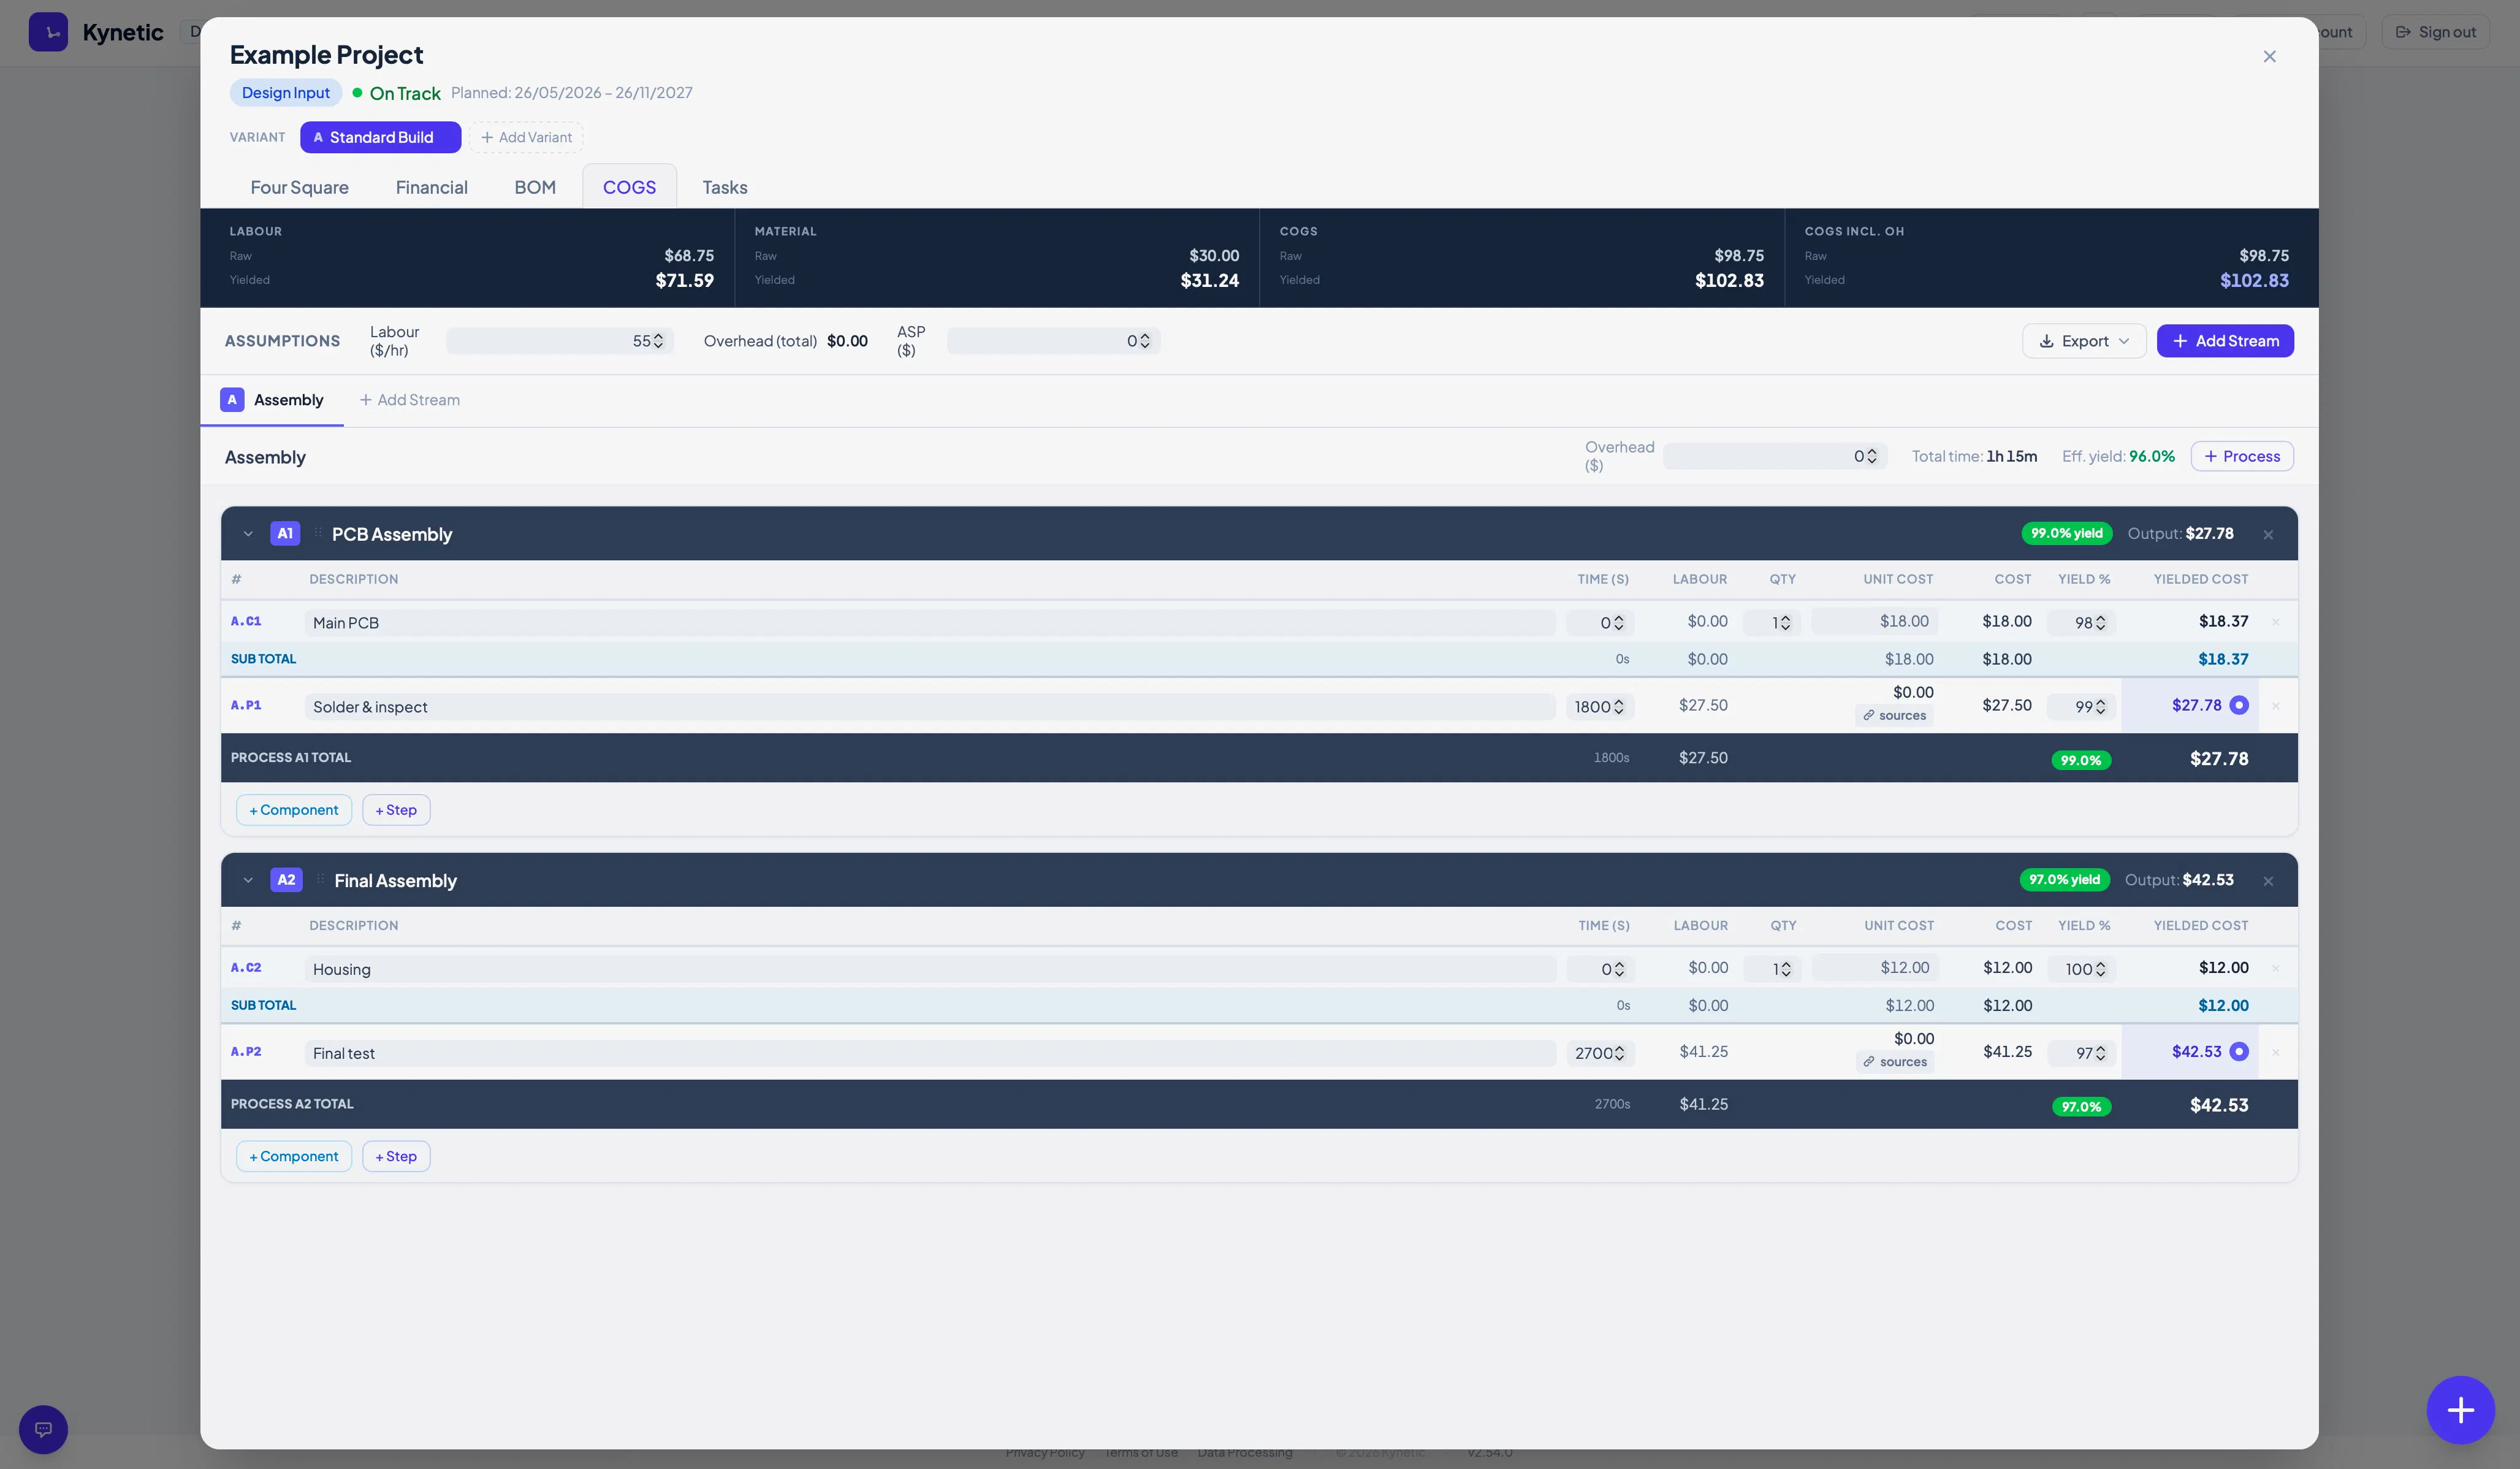Click the Kynetic logo icon
Screen dimensions: 2520x1469
(48, 32)
